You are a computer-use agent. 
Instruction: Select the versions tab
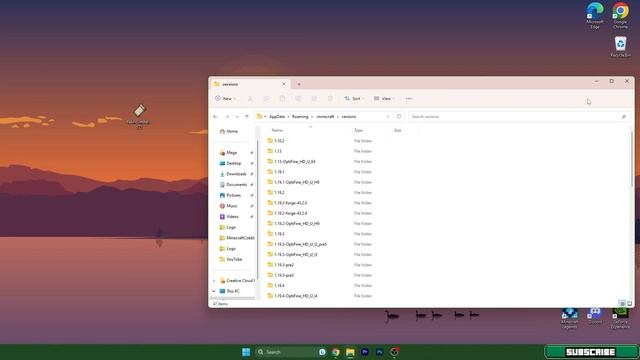pos(249,84)
